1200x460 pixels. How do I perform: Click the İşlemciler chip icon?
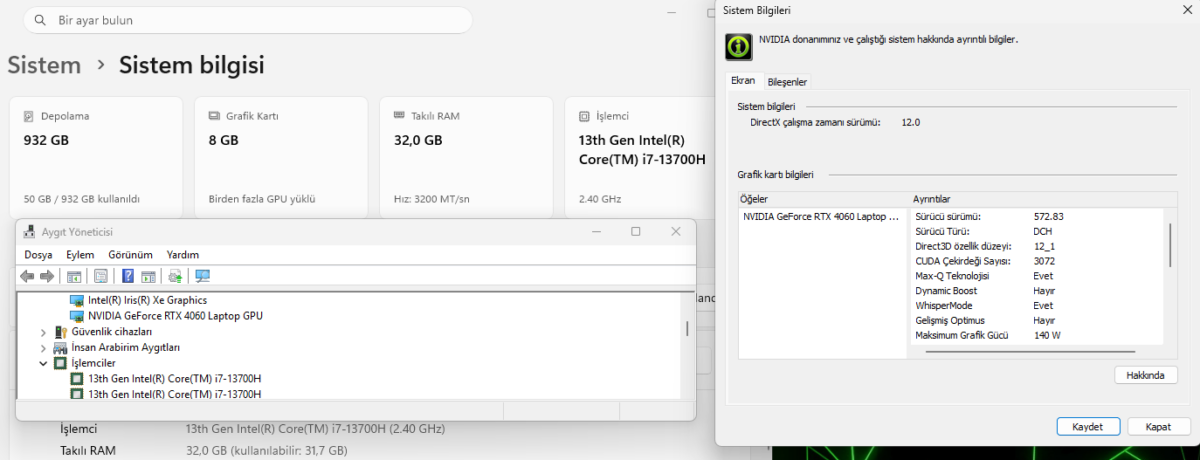[61, 363]
